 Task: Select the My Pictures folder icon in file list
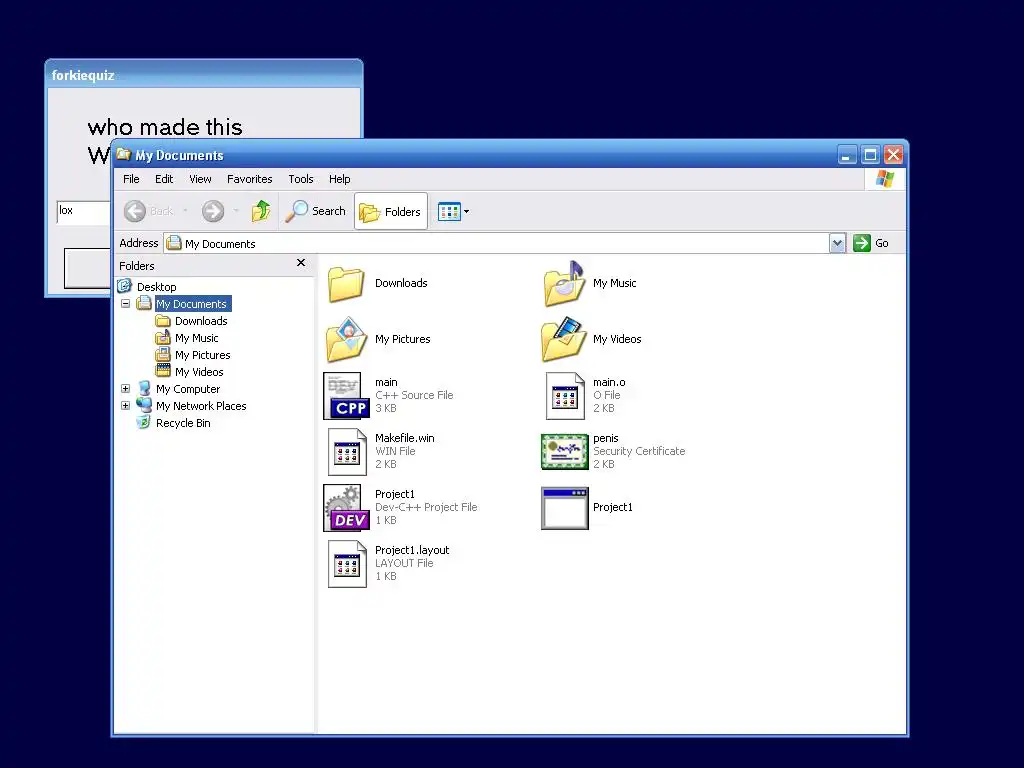(347, 339)
